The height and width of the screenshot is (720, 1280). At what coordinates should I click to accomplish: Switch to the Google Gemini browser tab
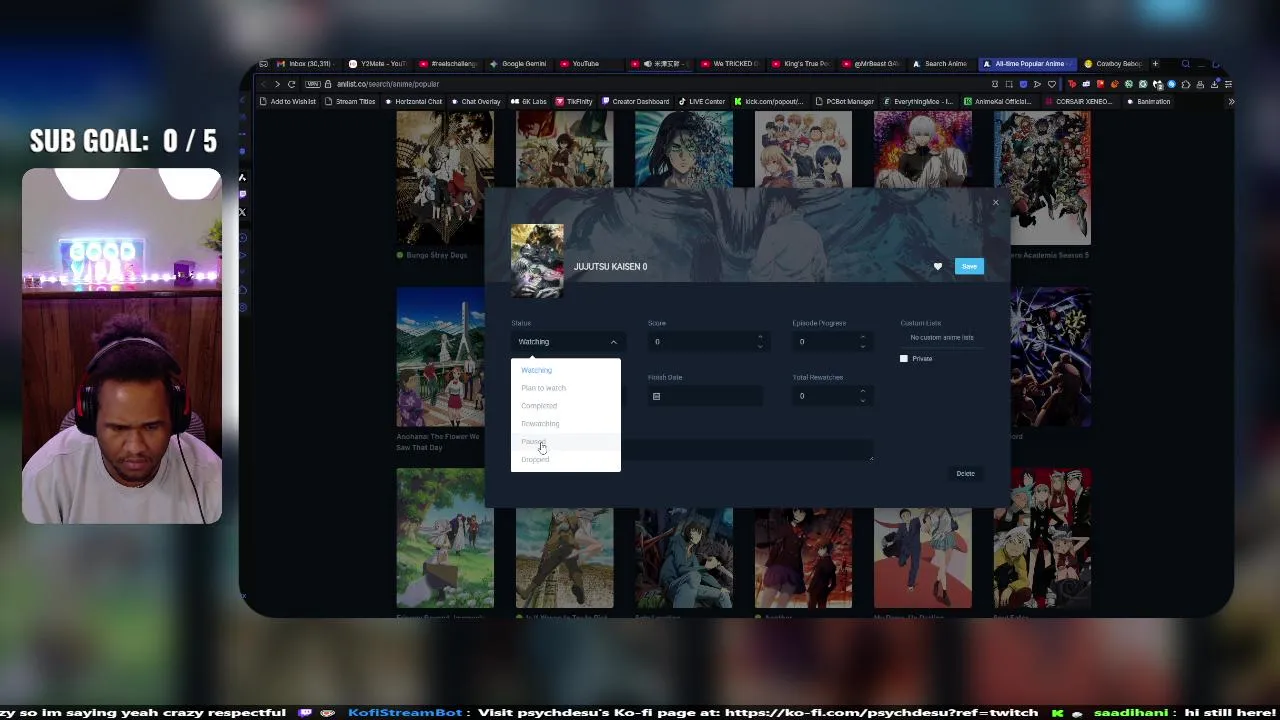click(518, 64)
